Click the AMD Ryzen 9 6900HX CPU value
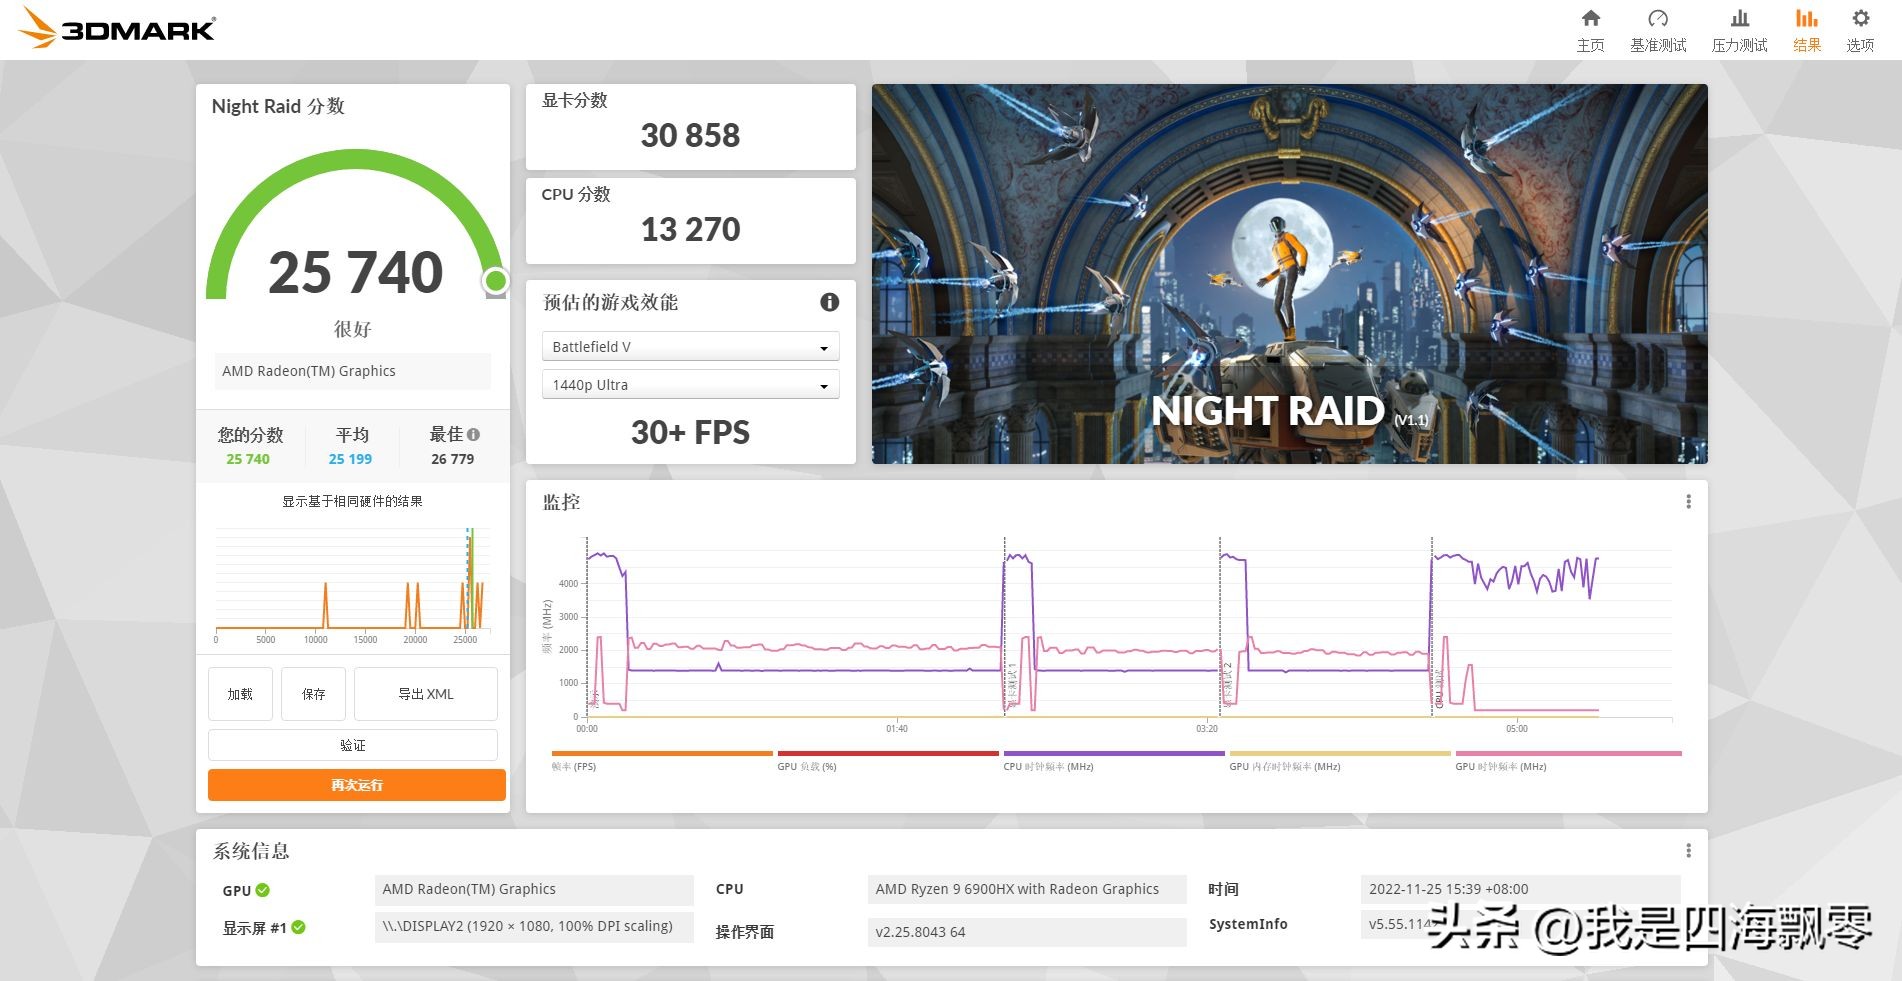This screenshot has width=1902, height=981. click(x=1027, y=889)
